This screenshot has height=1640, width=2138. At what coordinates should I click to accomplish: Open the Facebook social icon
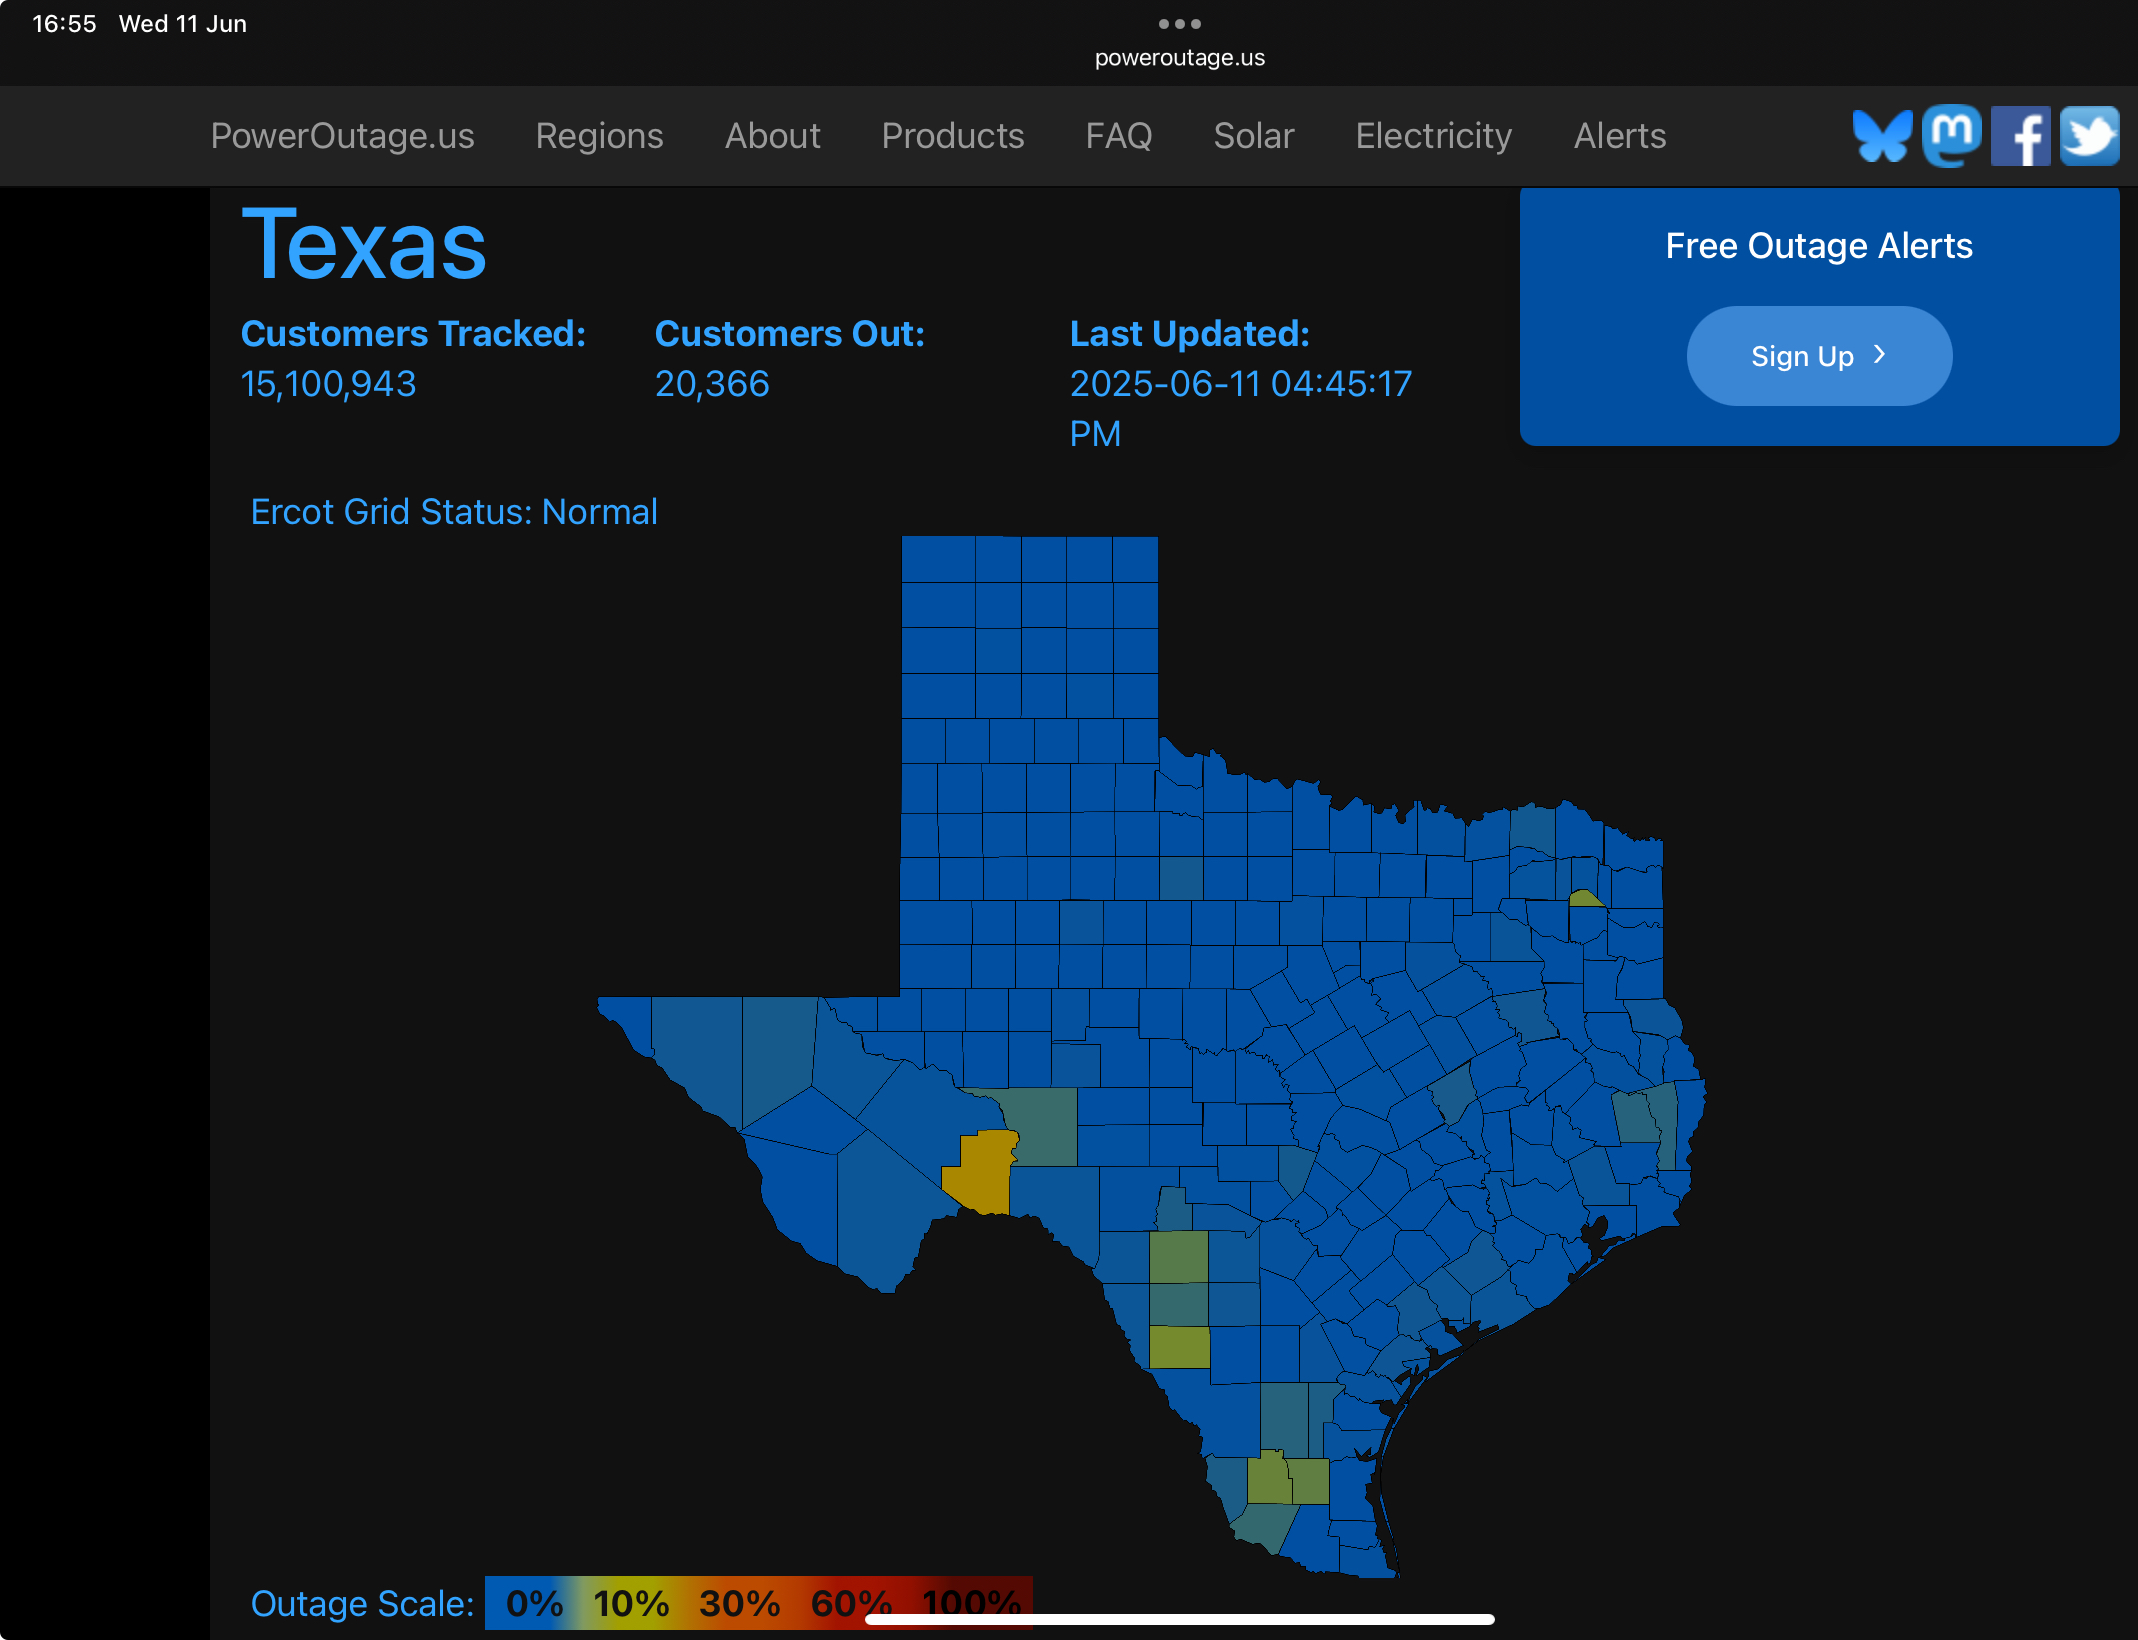[2020, 136]
